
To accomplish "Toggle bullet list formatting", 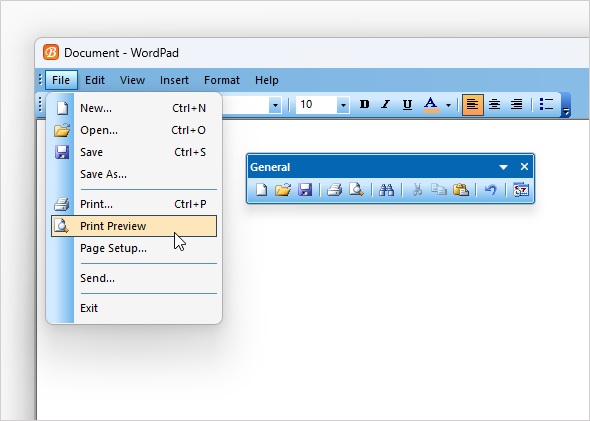I will pyautogui.click(x=546, y=104).
